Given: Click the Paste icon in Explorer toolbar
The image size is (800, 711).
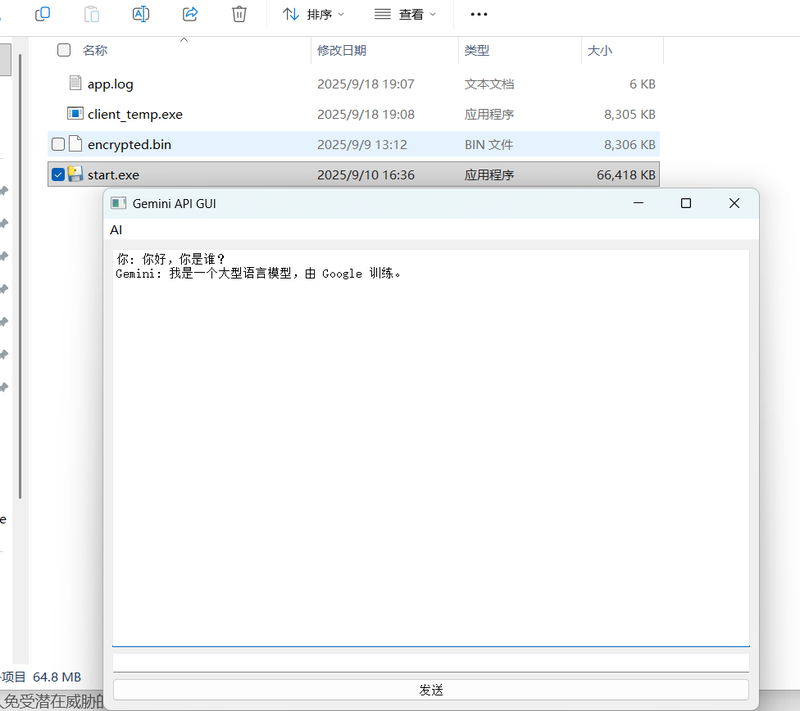Looking at the screenshot, I should [x=91, y=14].
